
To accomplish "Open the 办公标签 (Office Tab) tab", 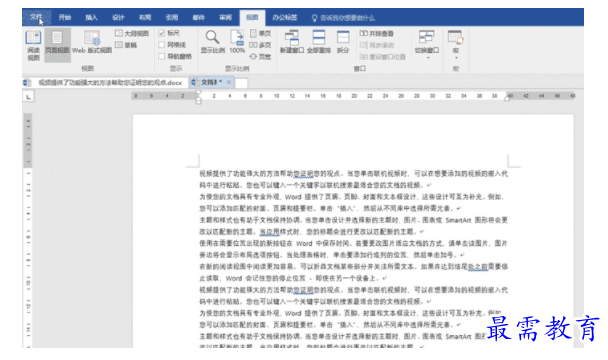I will [285, 17].
